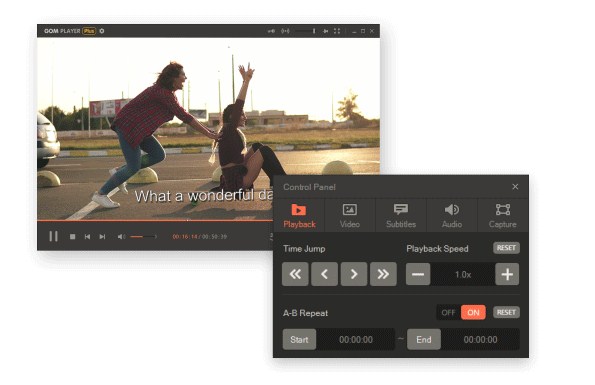
Task: Jump back with the single left arrow
Action: pos(324,274)
